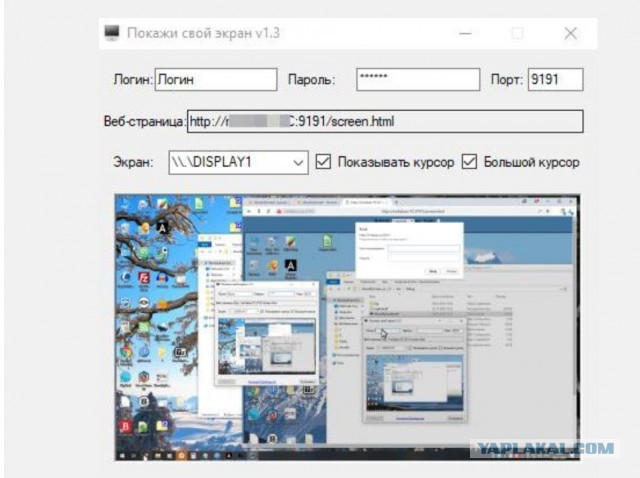The height and width of the screenshot is (478, 640).
Task: Select the Веб-страница URL field
Action: [385, 121]
